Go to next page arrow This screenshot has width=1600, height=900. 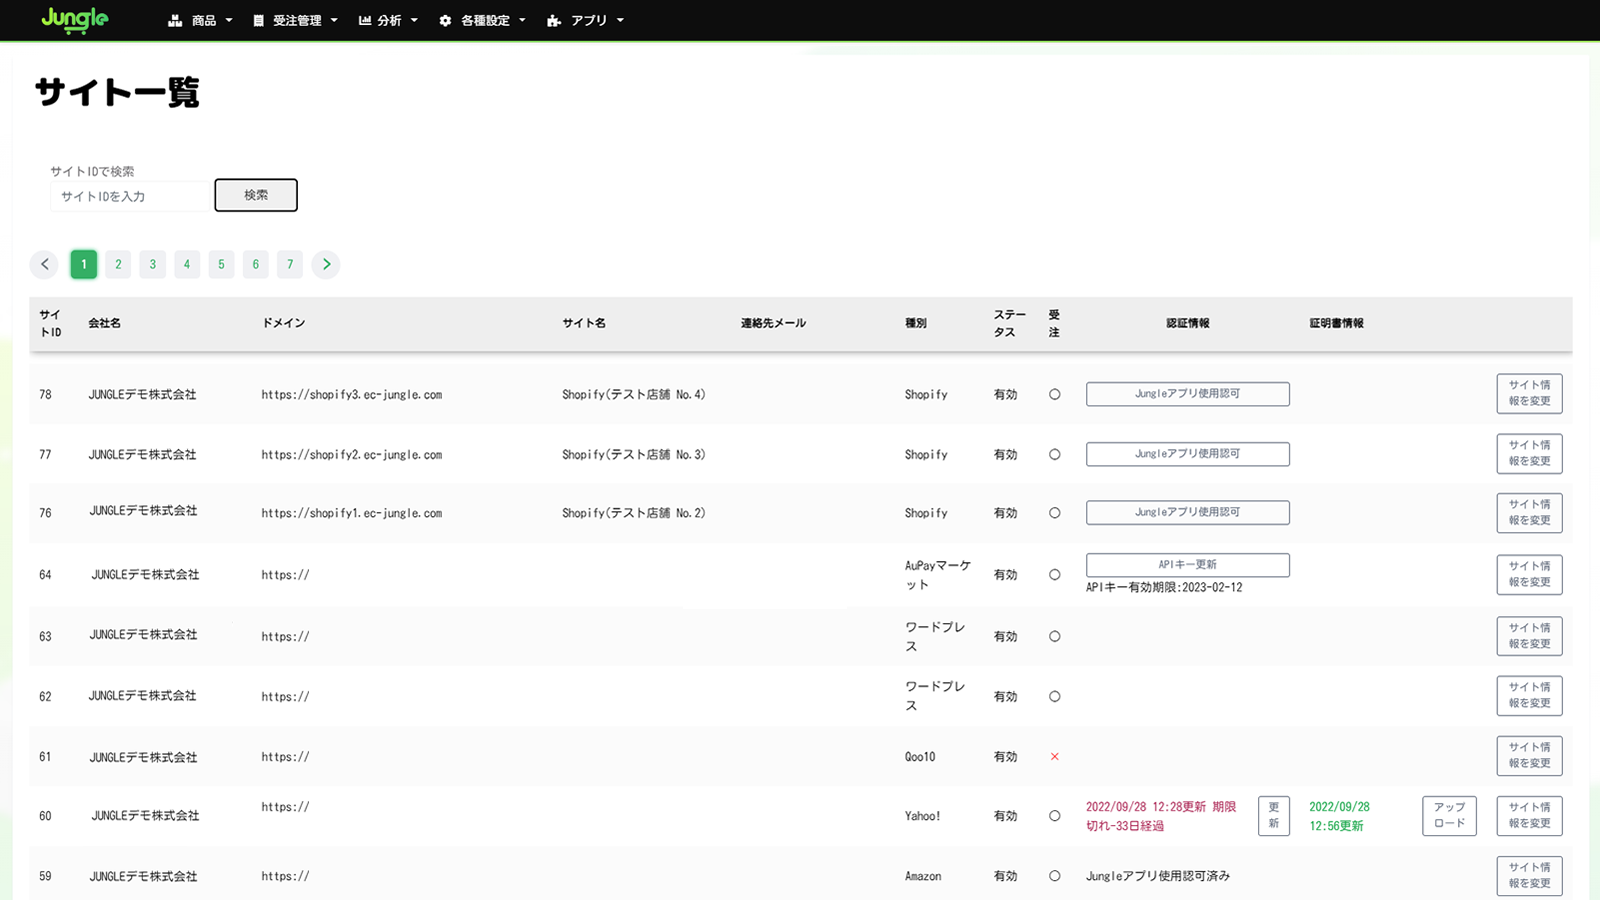pyautogui.click(x=326, y=264)
